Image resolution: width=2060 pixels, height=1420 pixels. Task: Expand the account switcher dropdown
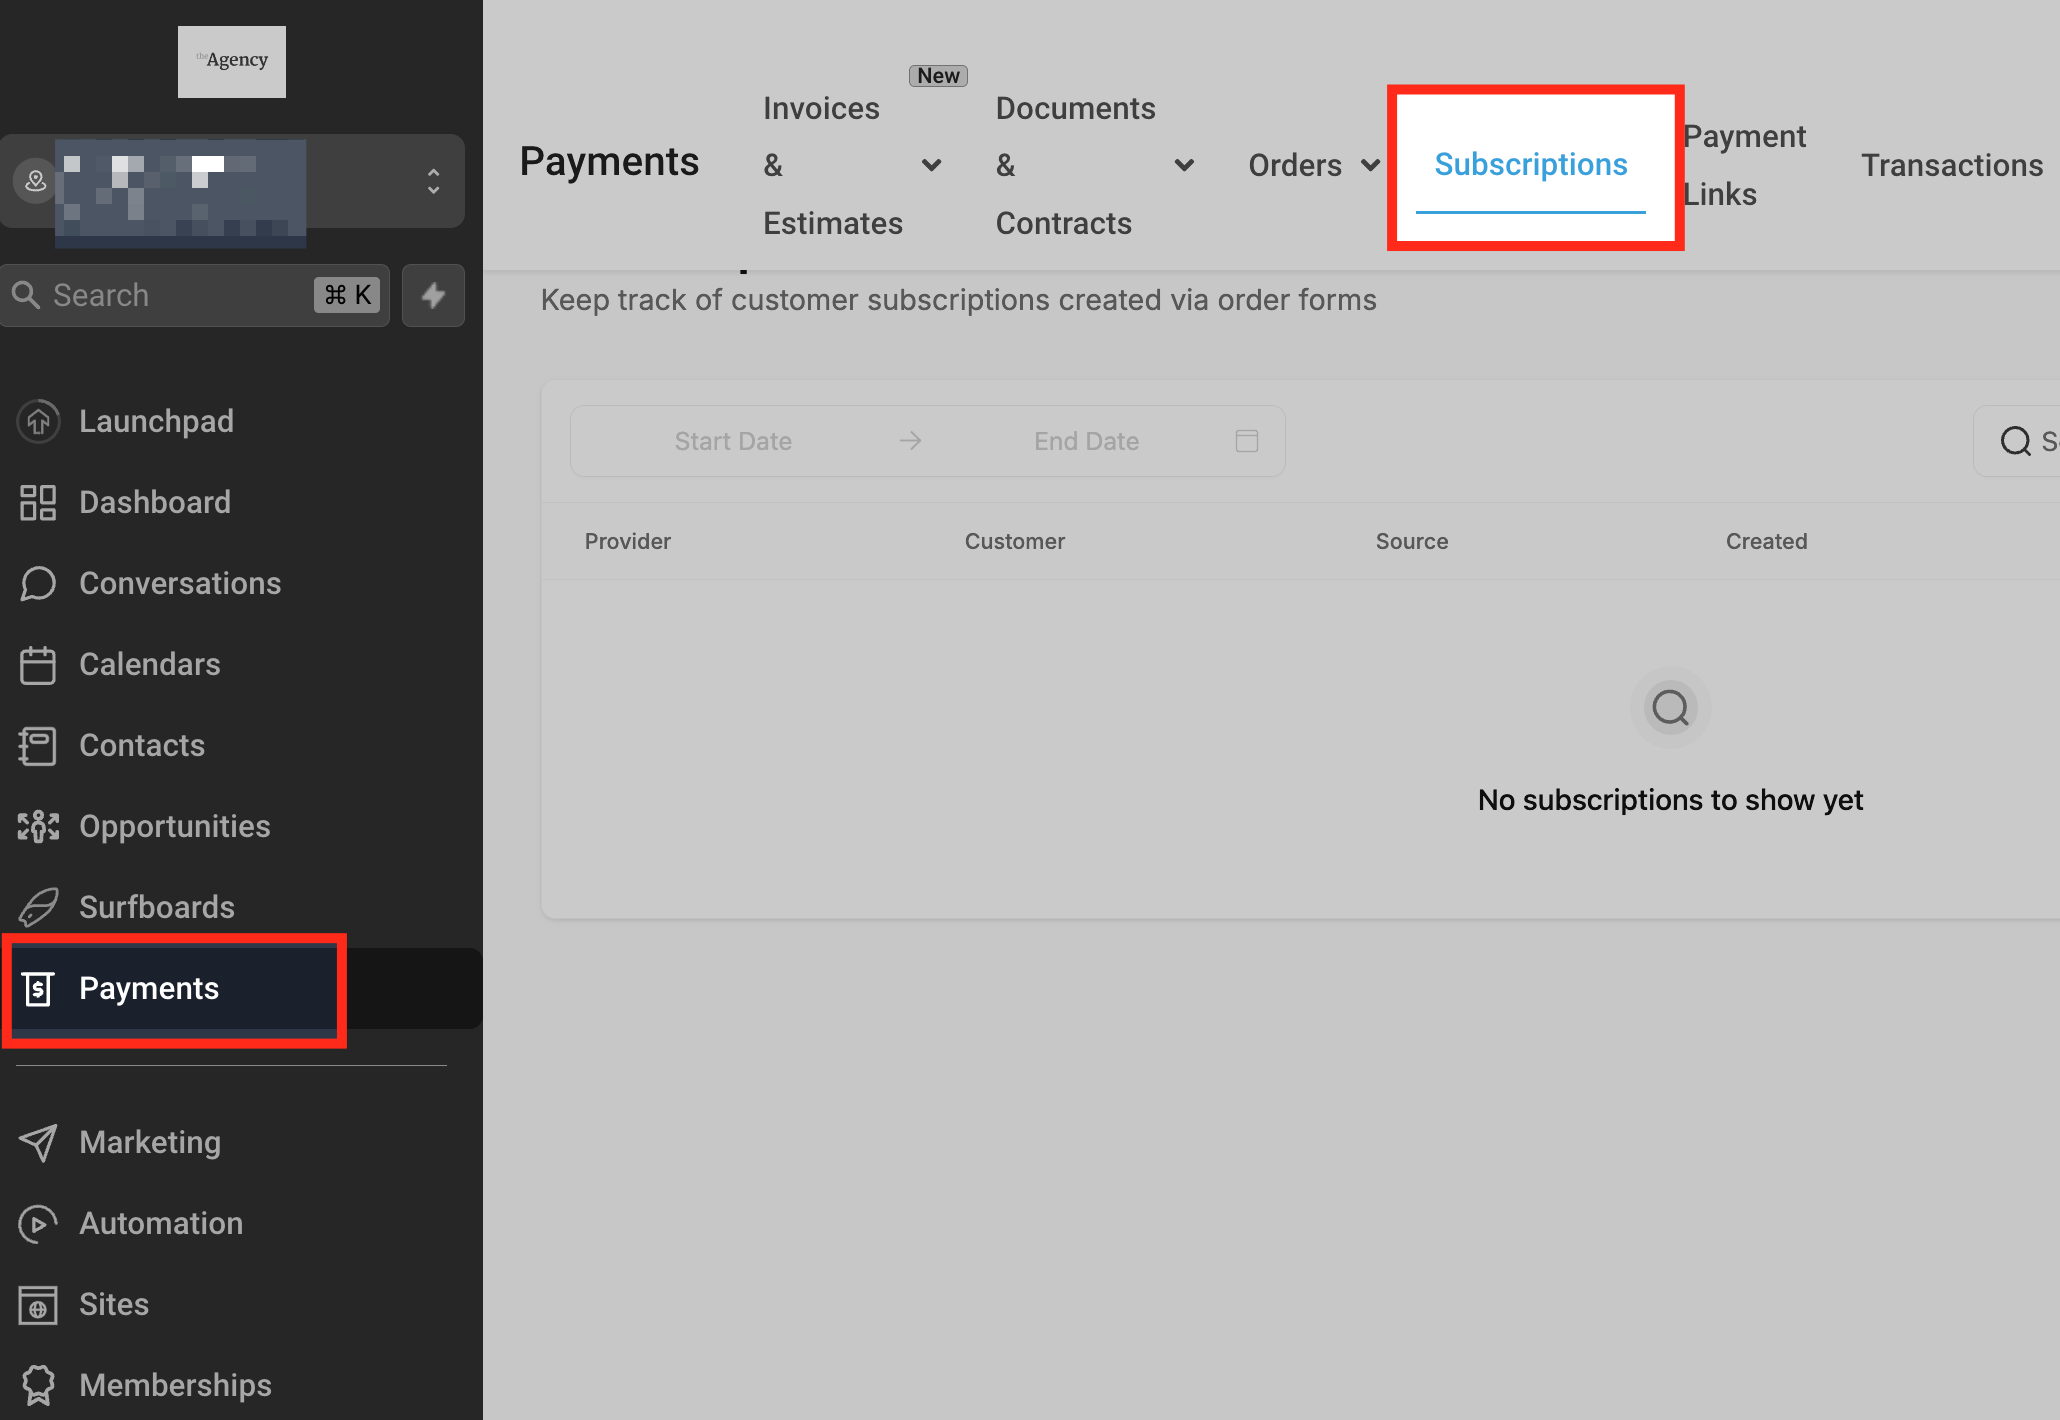433,181
